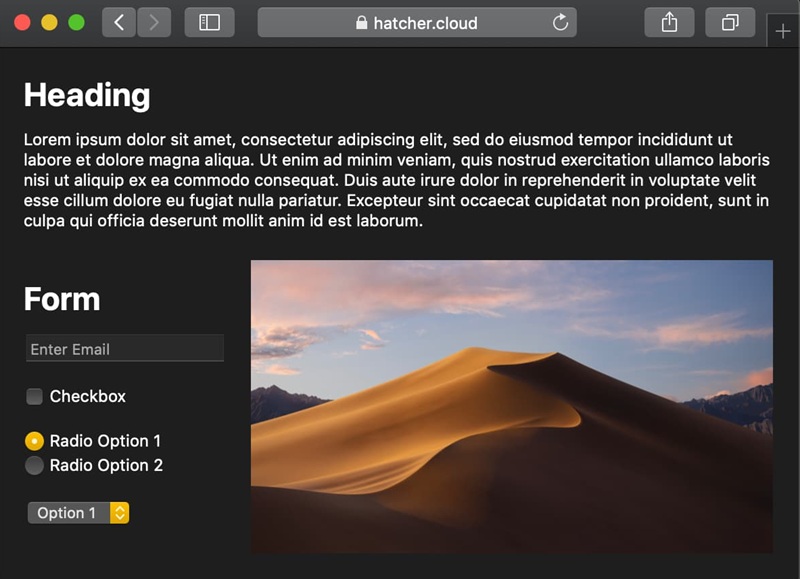Open the Share menu
800x579 pixels.
[x=669, y=22]
